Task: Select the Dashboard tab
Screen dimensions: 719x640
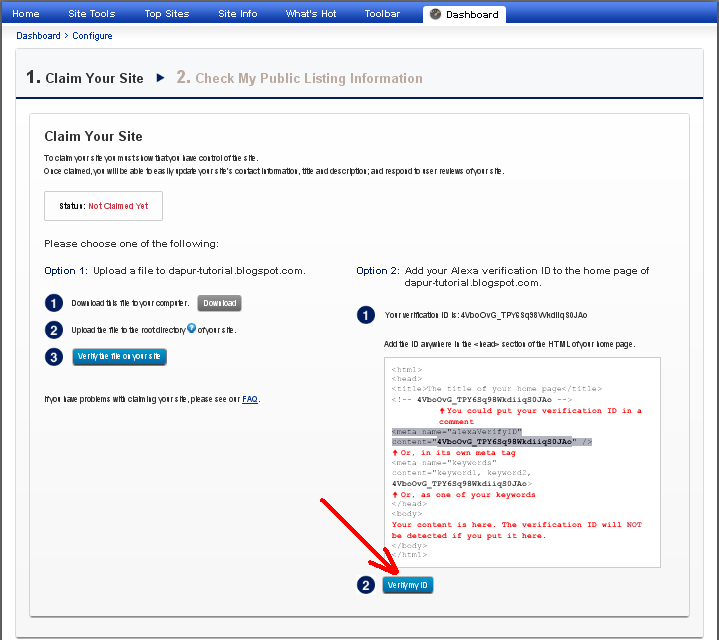Action: pos(465,14)
